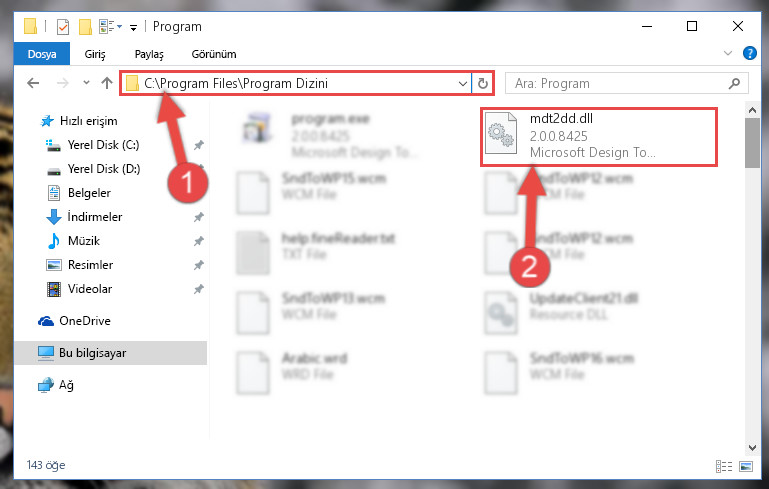Expand the ribbon chevron
Image resolution: width=769 pixels, height=489 pixels.
pyautogui.click(x=728, y=53)
